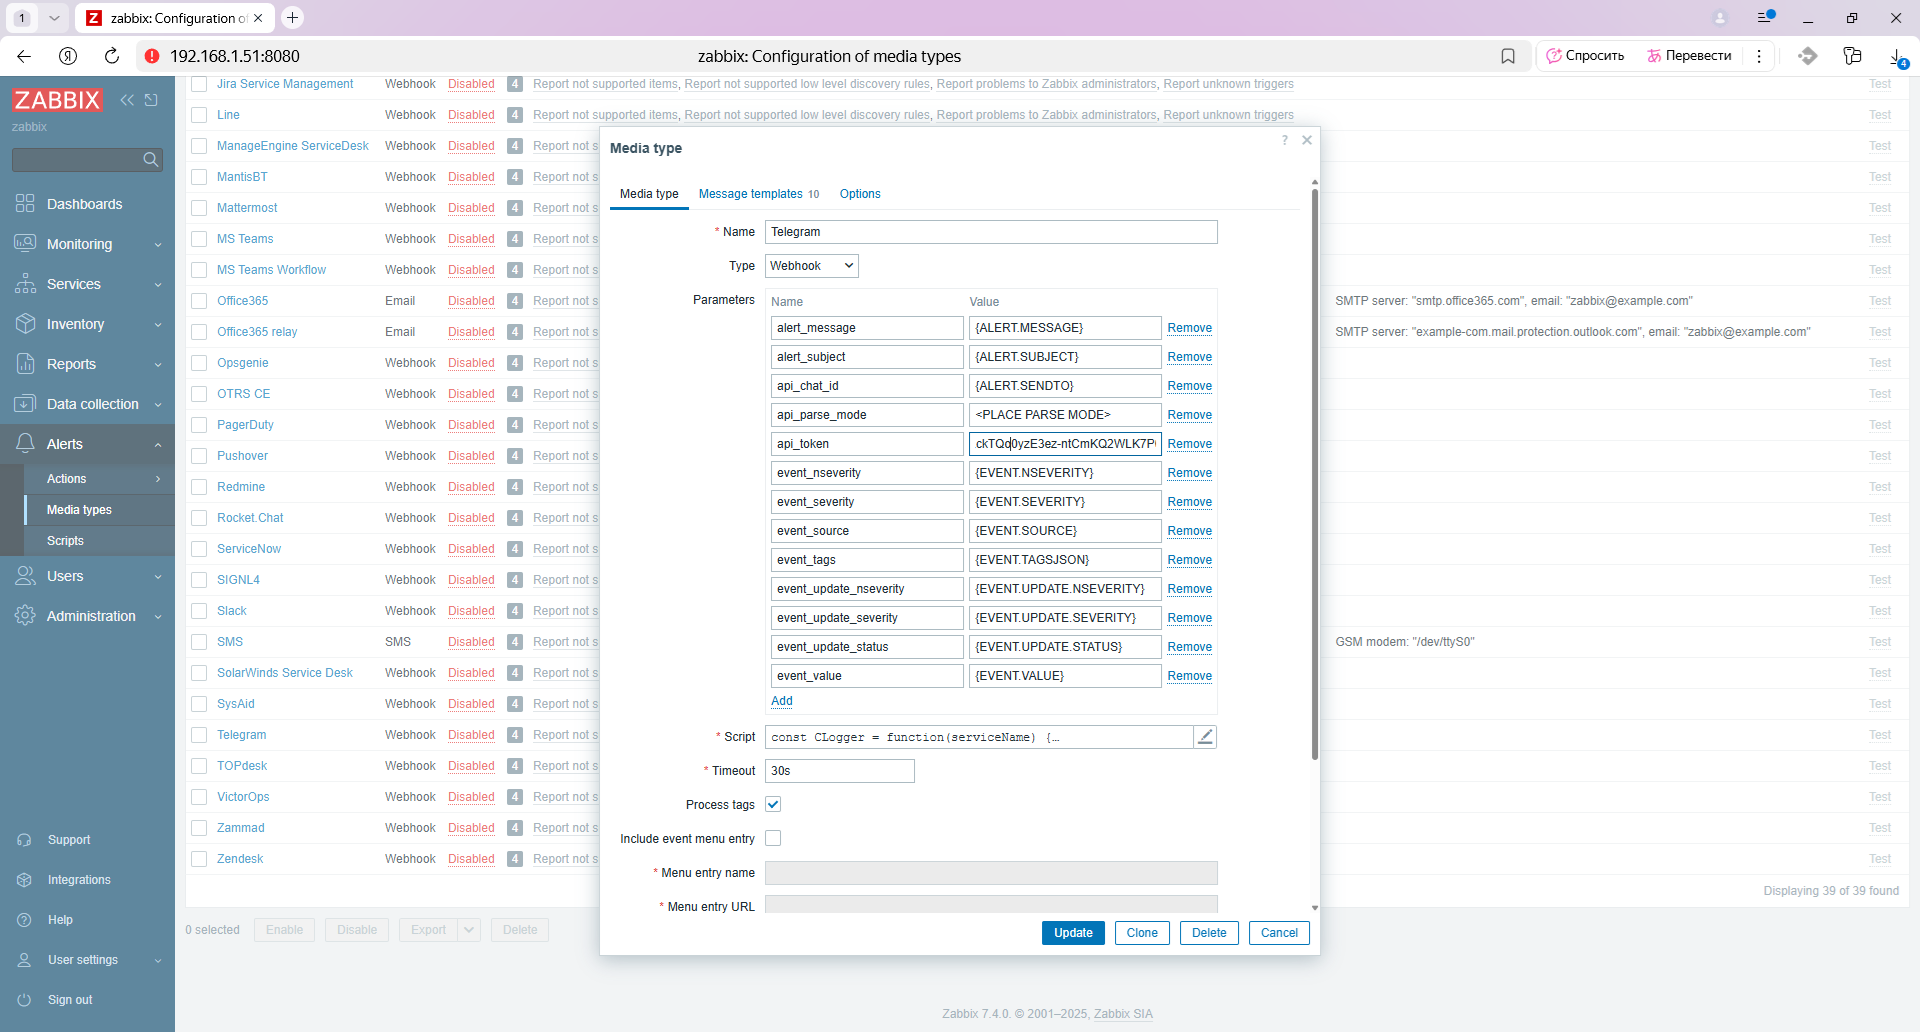The image size is (1920, 1032).
Task: Expand the Administration menu chevron
Action: pos(158,617)
